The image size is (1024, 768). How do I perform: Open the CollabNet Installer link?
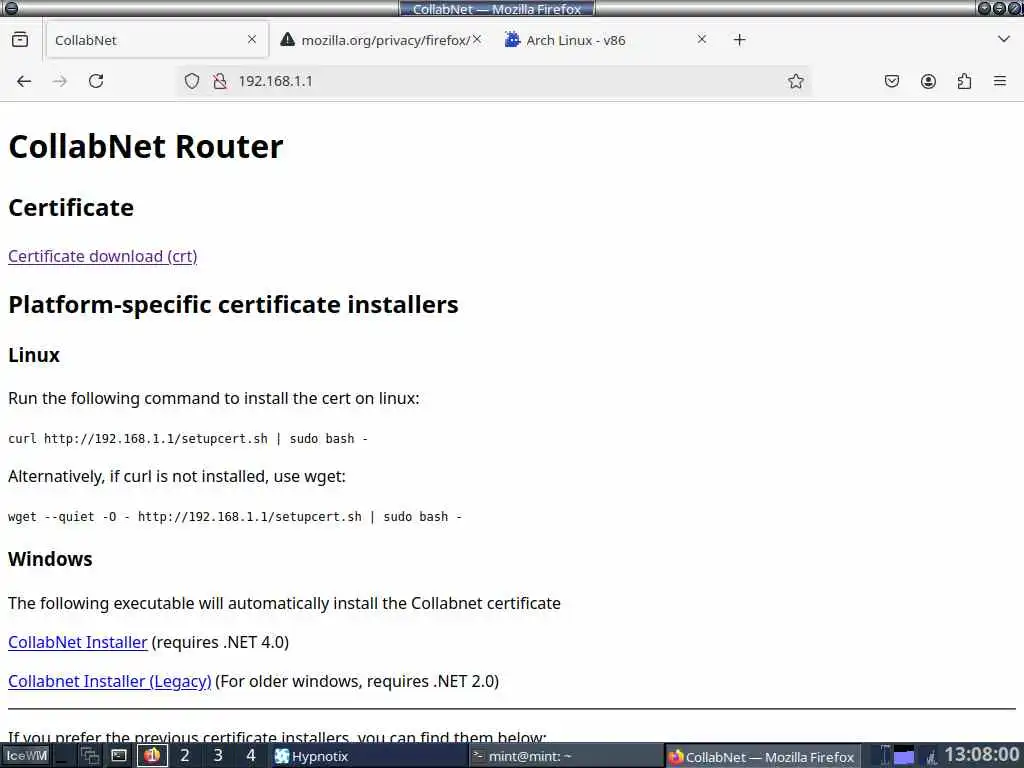point(78,642)
